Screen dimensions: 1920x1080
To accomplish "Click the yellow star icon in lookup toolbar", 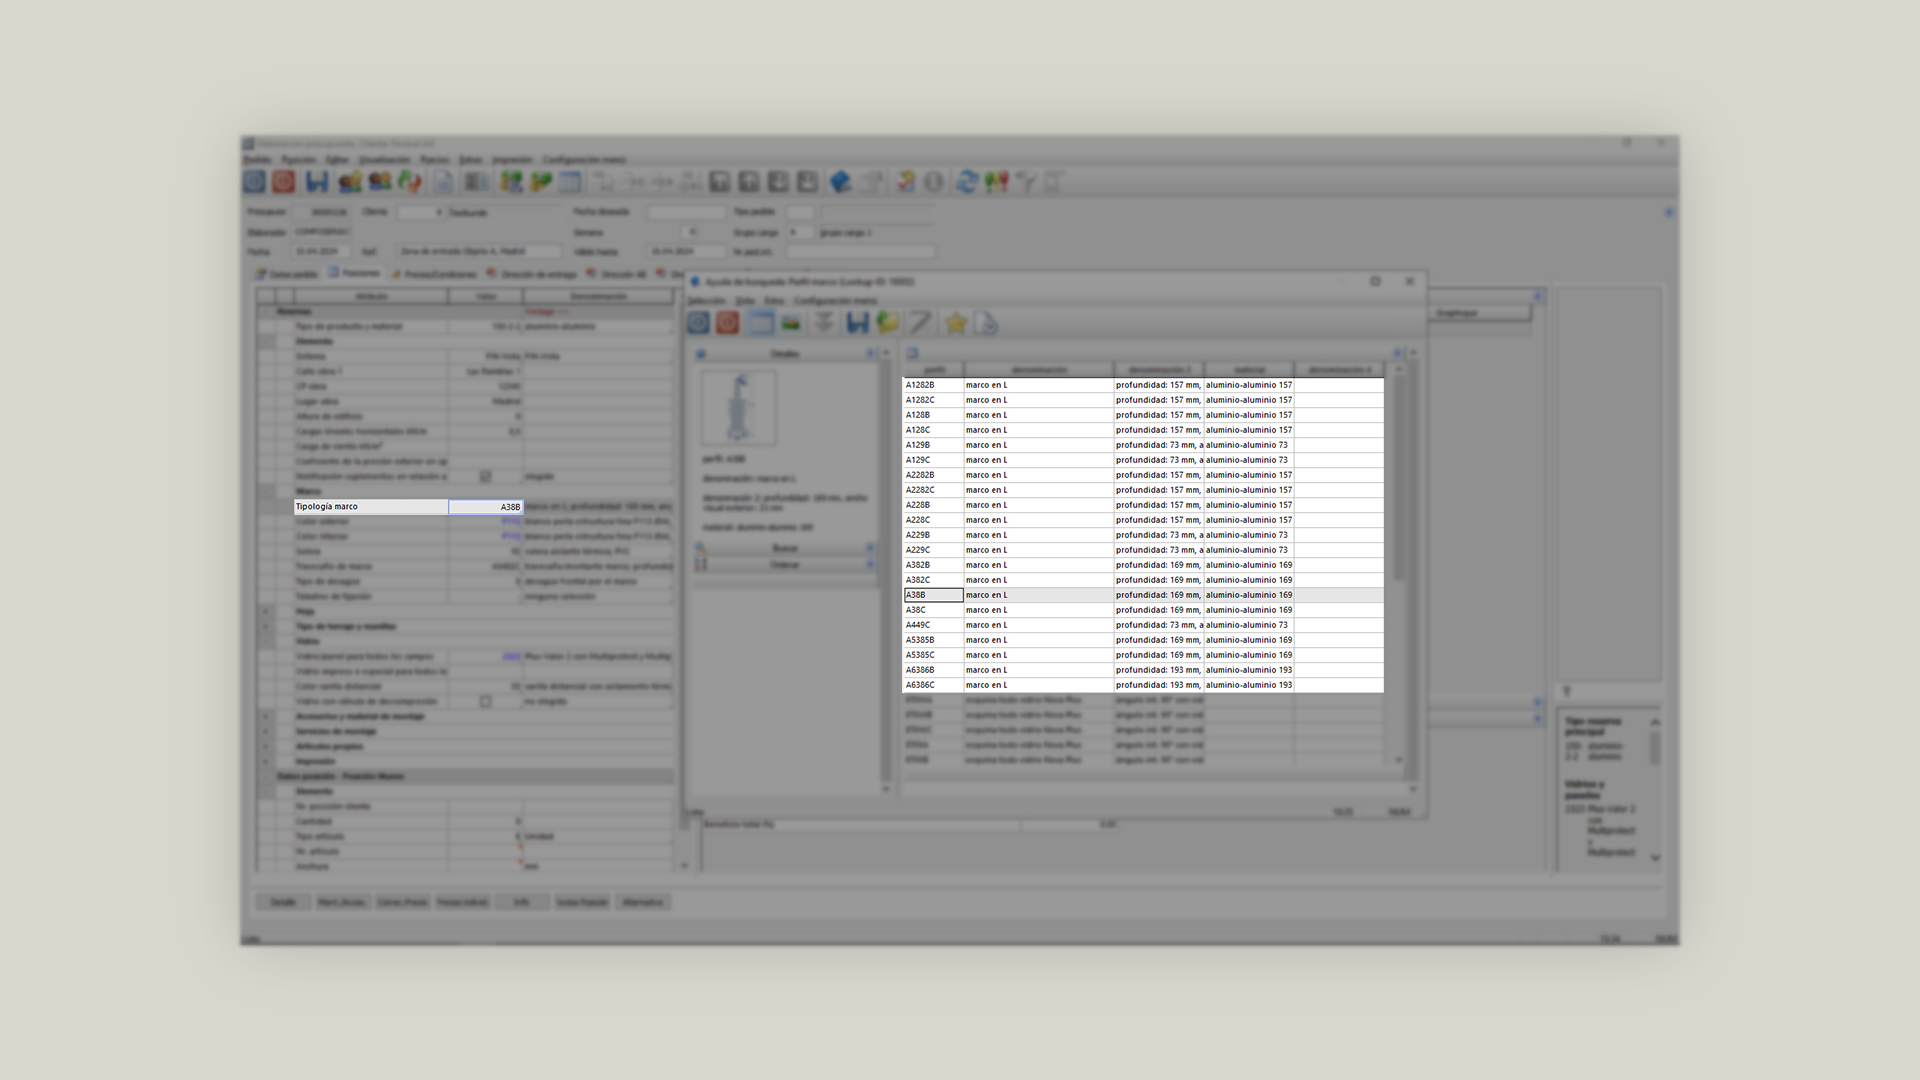I will 955,322.
